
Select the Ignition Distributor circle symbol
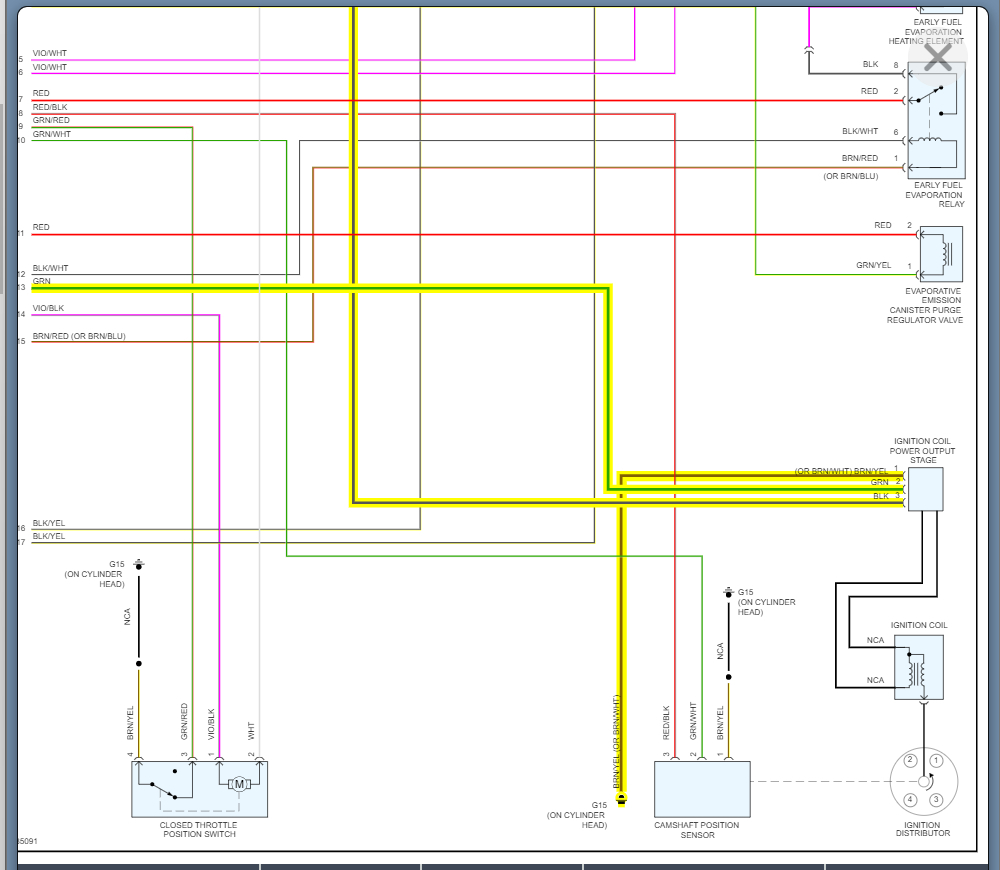(x=923, y=781)
